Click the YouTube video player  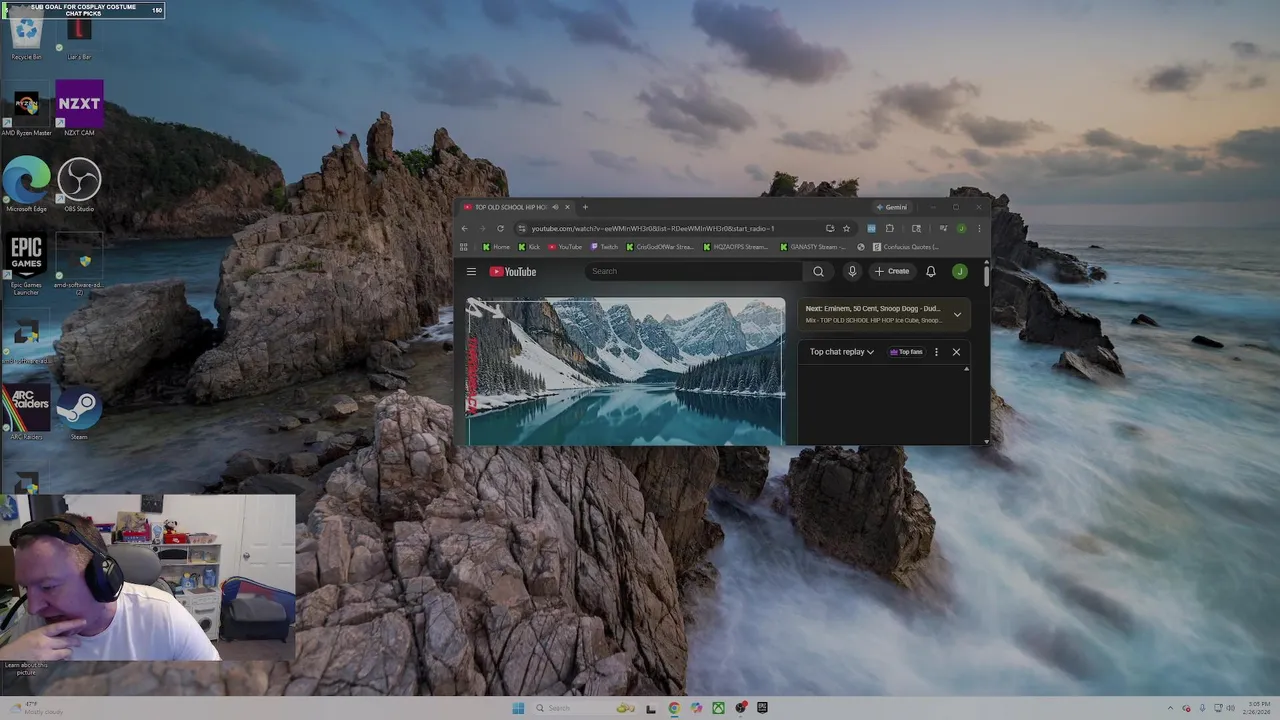click(626, 371)
